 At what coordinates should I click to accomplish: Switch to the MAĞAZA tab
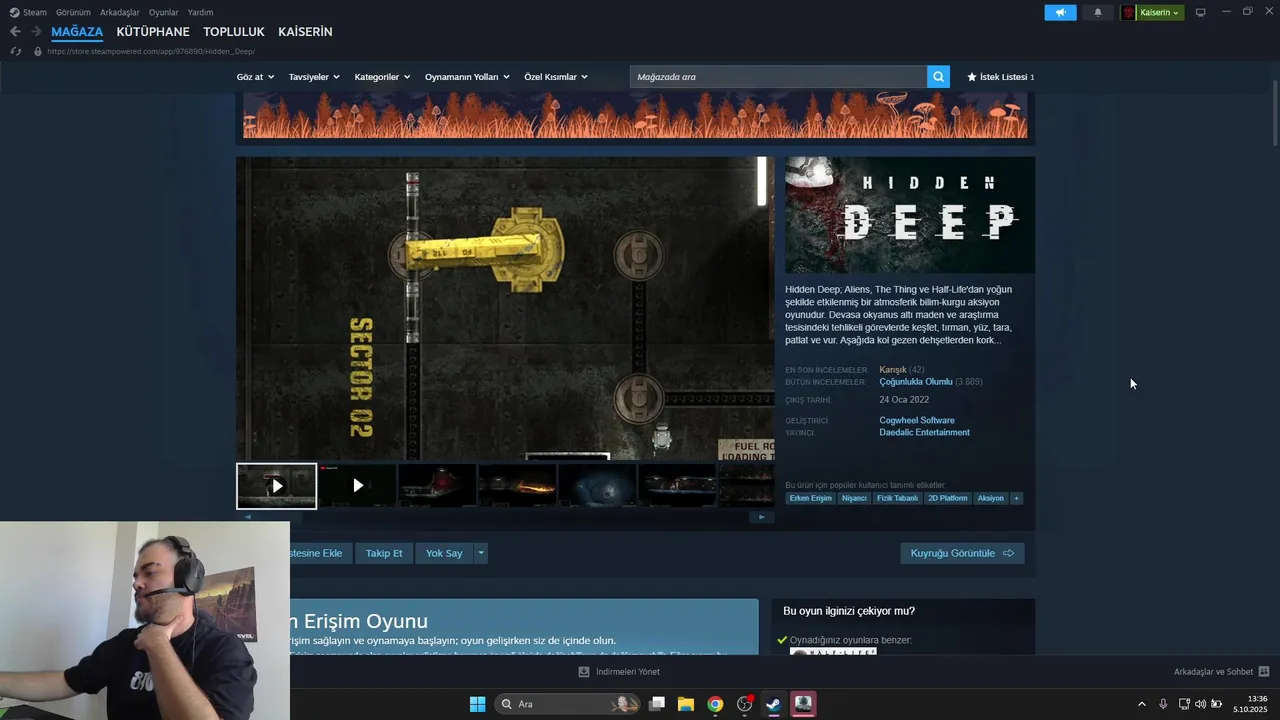click(x=77, y=32)
